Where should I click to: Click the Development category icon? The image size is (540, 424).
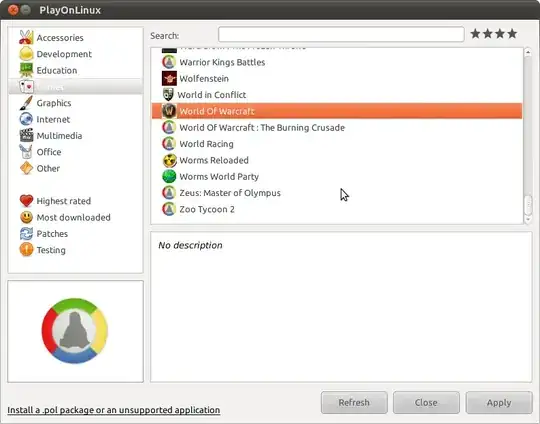point(26,54)
